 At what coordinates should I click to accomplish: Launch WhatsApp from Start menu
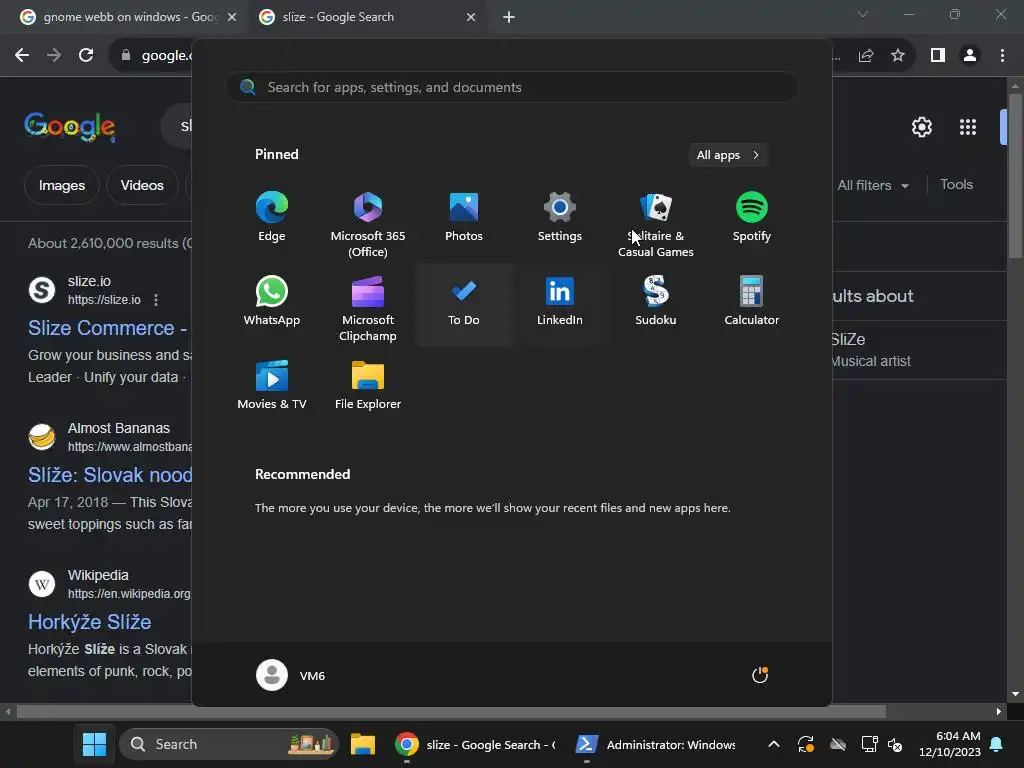coord(272,301)
